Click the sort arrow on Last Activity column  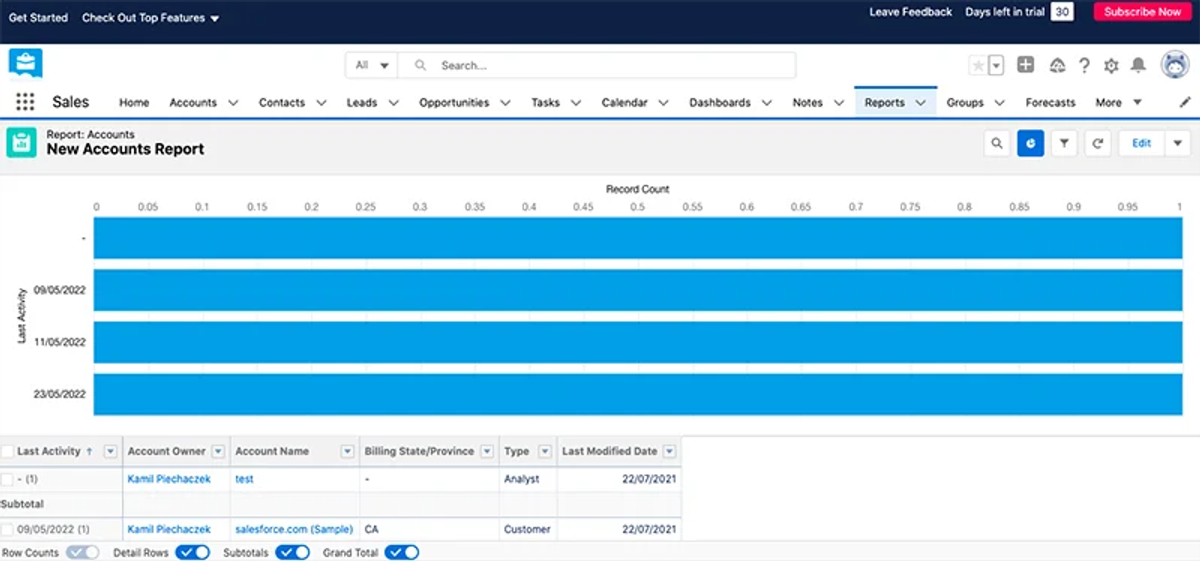pyautogui.click(x=89, y=451)
